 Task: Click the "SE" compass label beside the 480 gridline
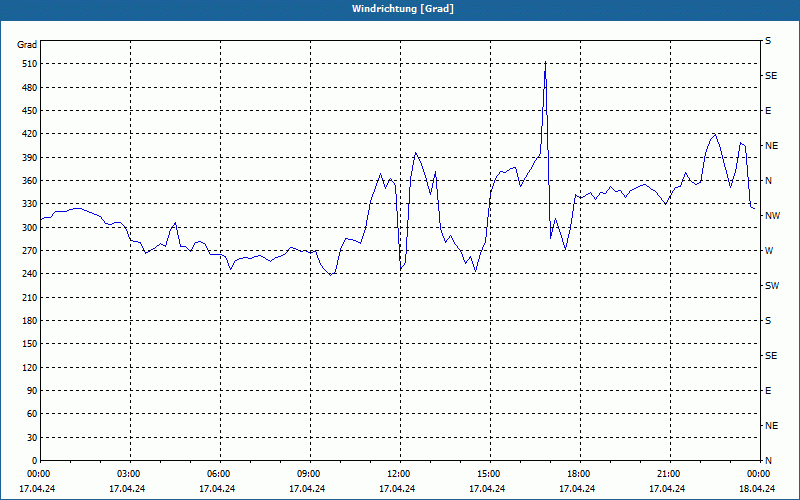coord(771,76)
